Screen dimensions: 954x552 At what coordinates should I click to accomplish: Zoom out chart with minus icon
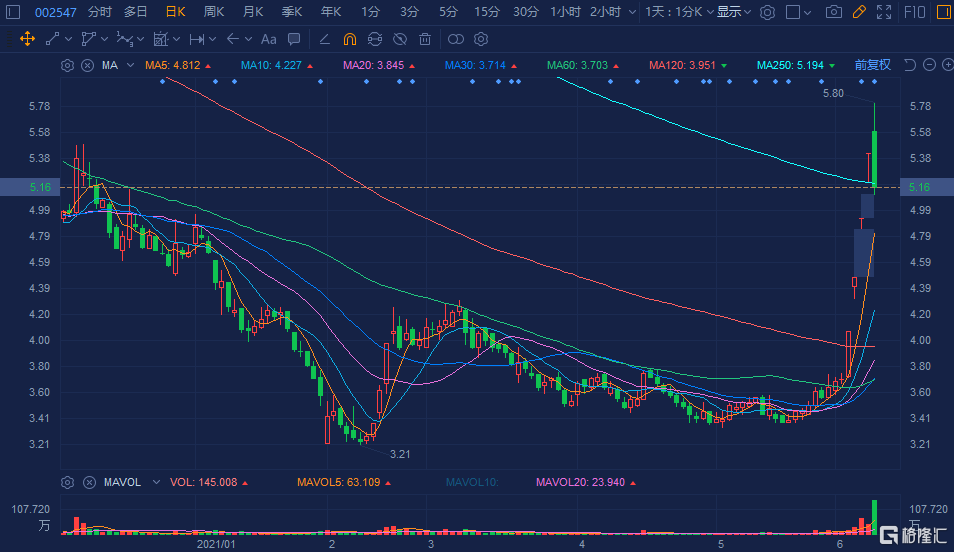[x=929, y=65]
